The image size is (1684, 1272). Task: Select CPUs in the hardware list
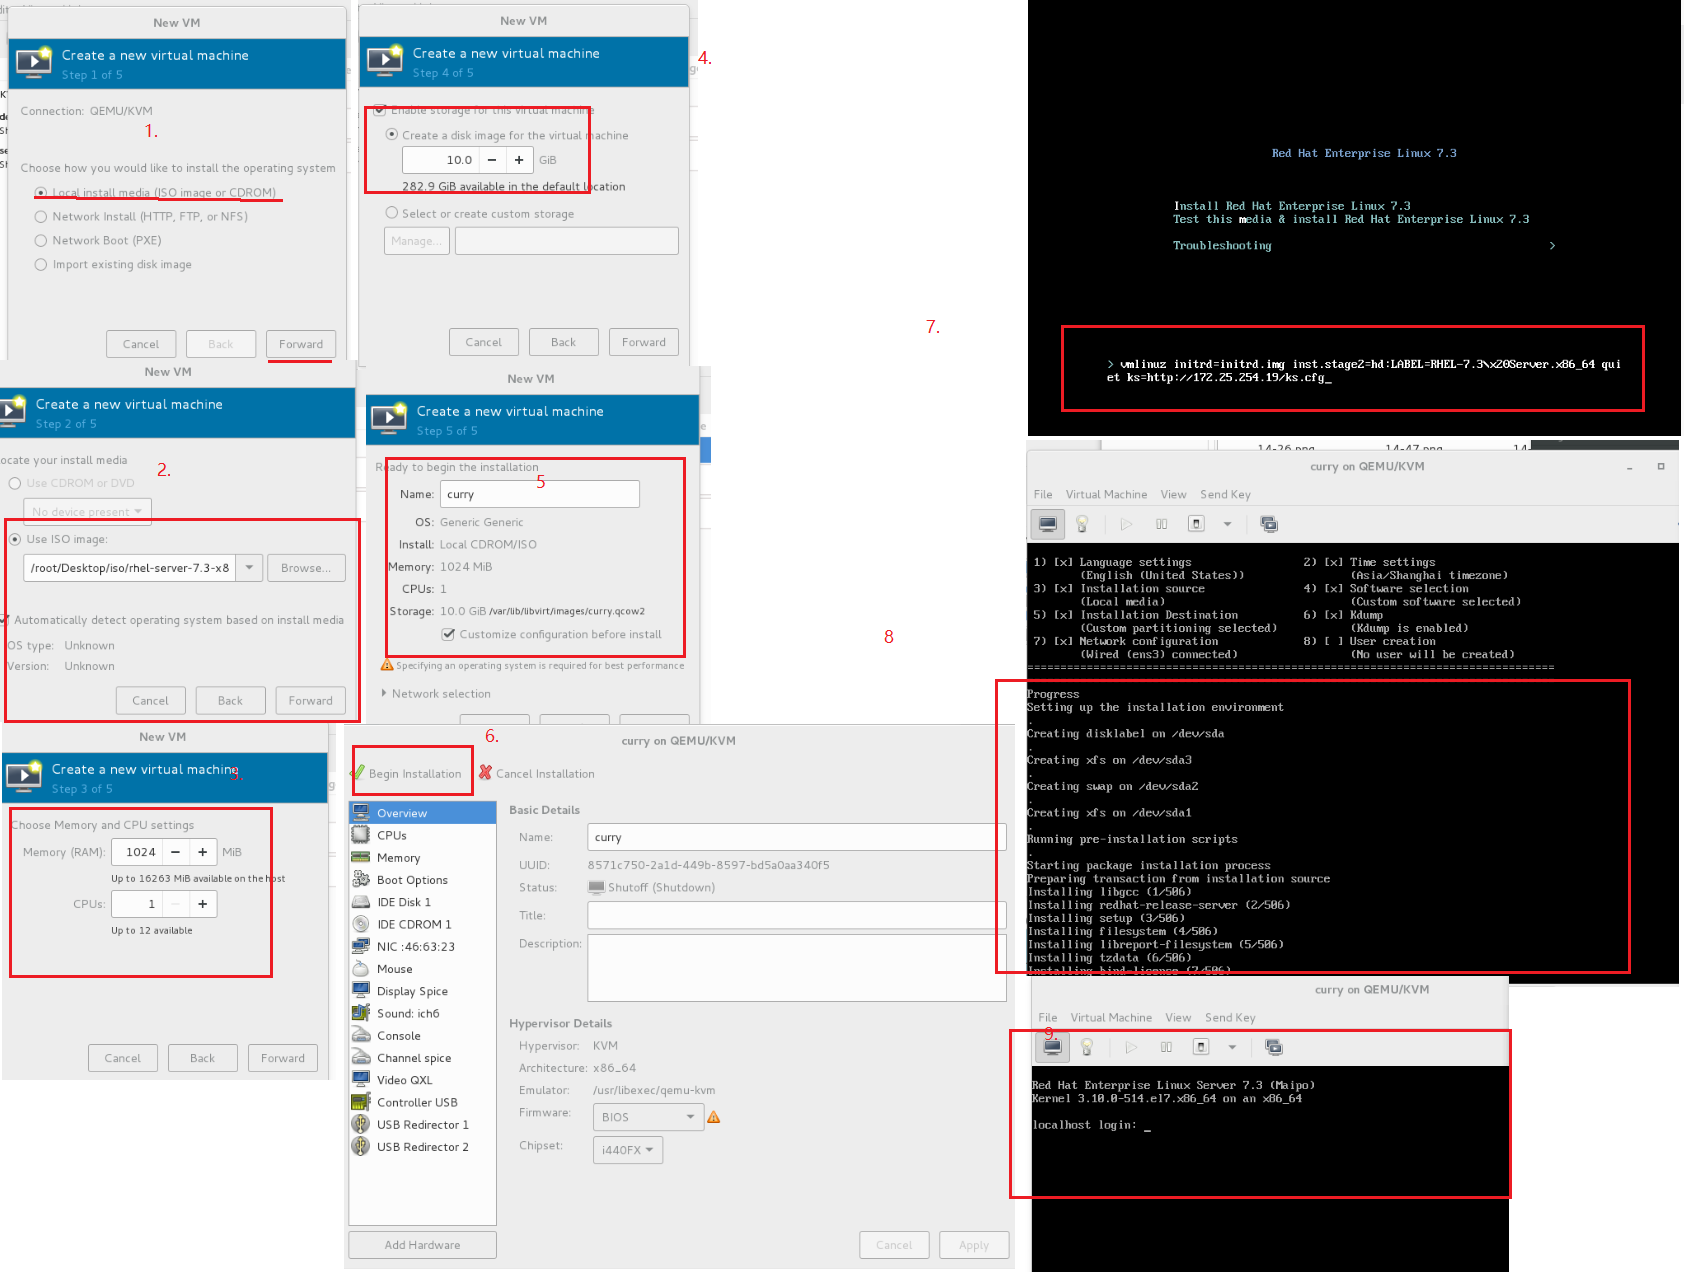point(423,835)
